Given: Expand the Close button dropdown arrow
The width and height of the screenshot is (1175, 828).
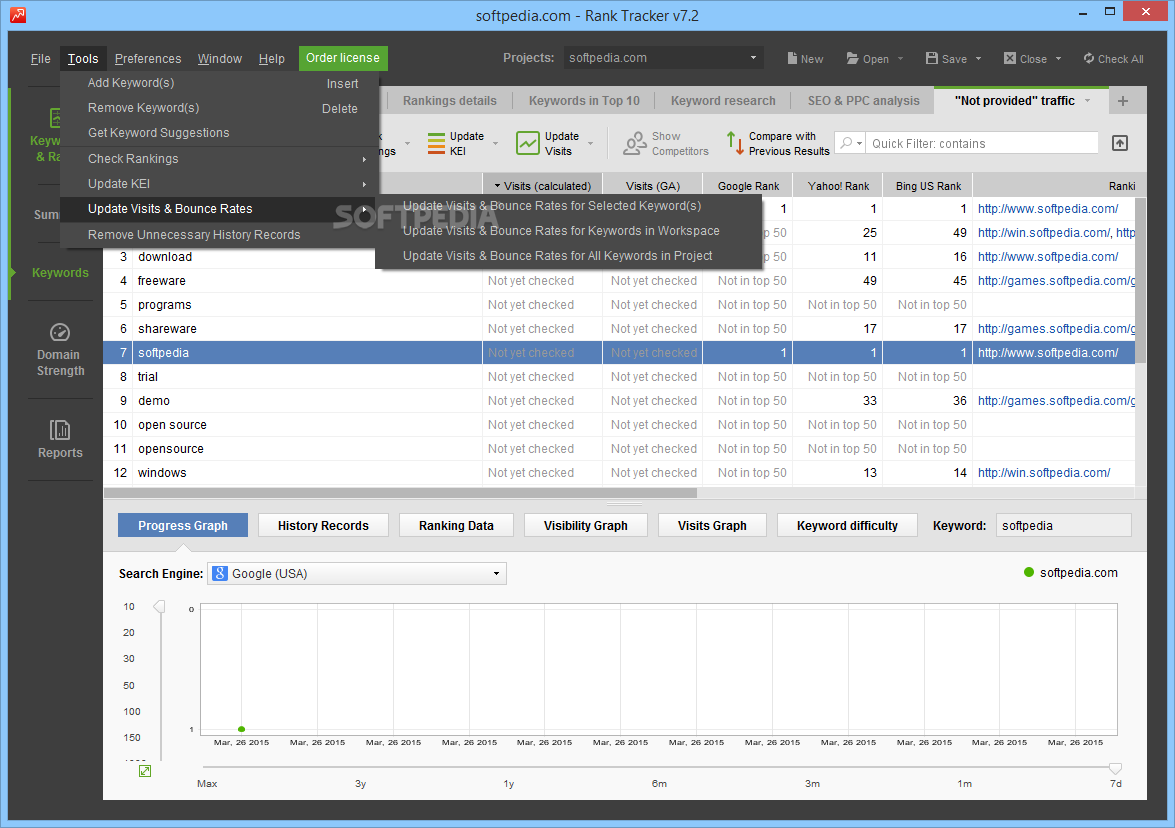Looking at the screenshot, I should [1058, 58].
